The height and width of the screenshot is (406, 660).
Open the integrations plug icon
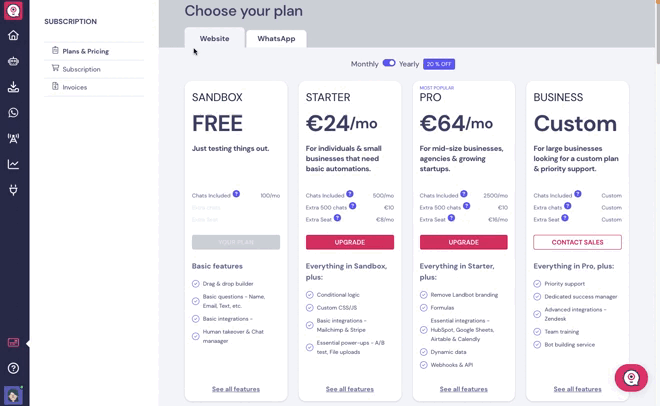coord(13,190)
